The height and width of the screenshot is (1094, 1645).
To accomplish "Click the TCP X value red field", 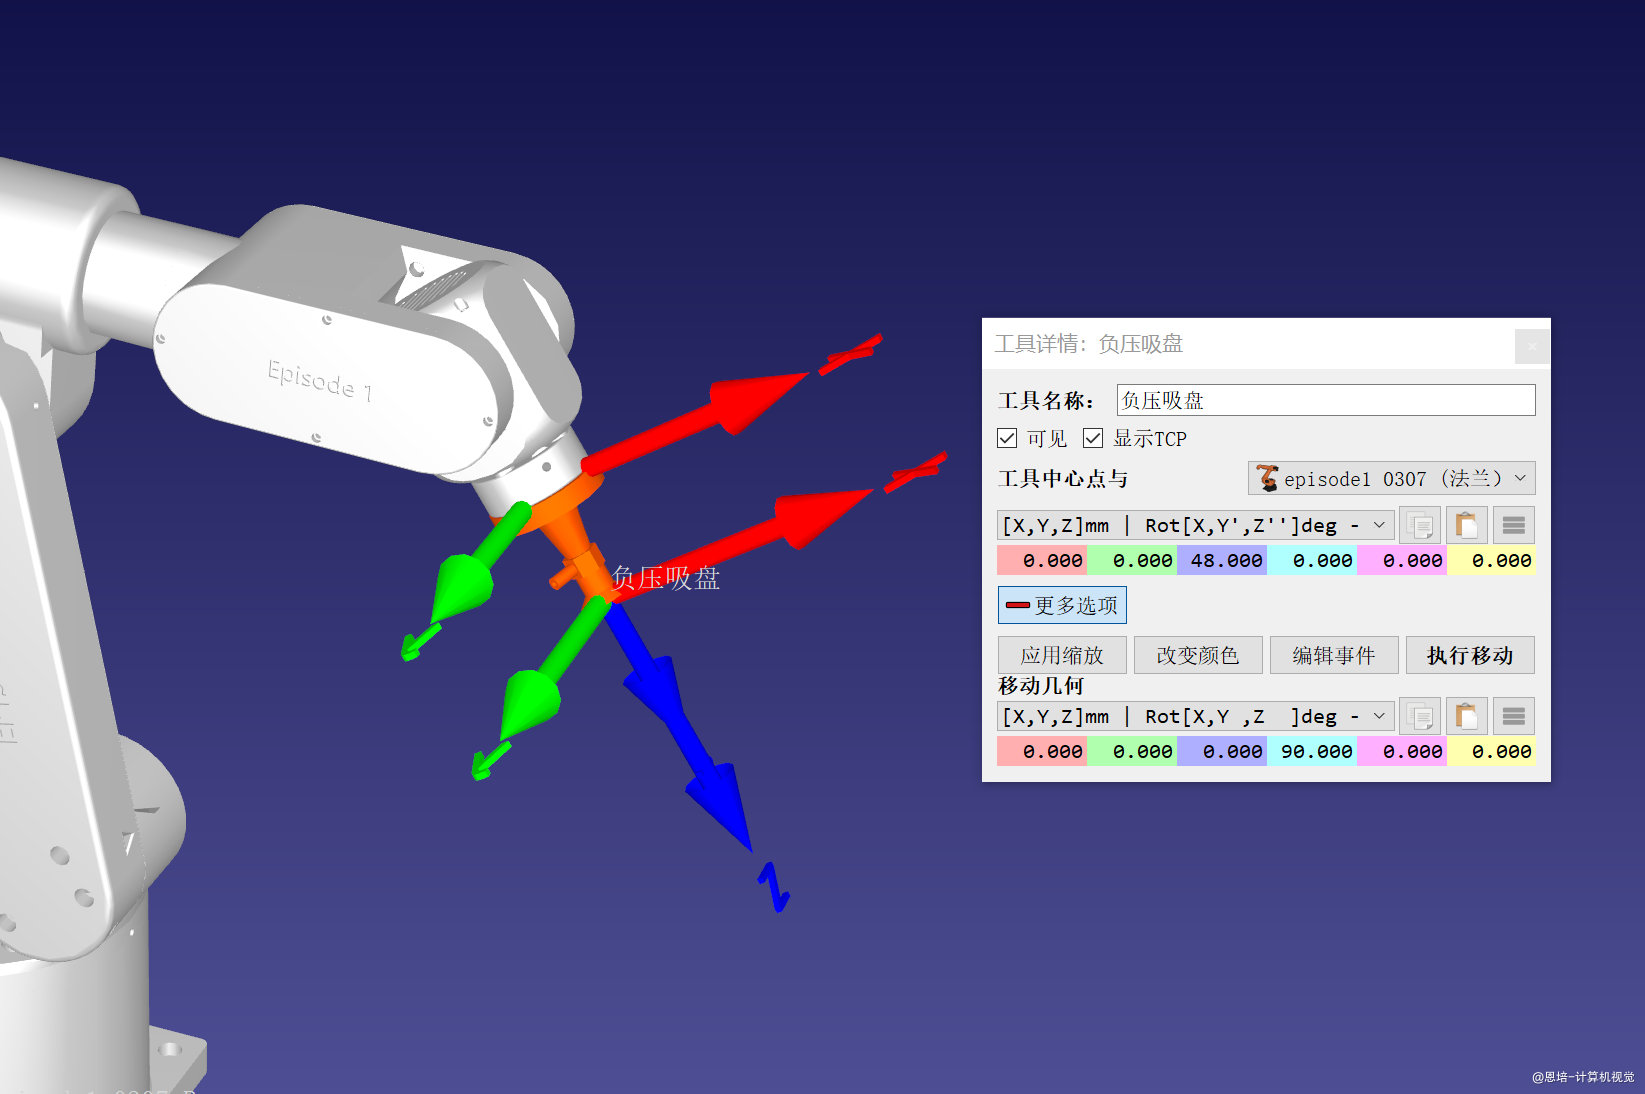I will click(1042, 561).
